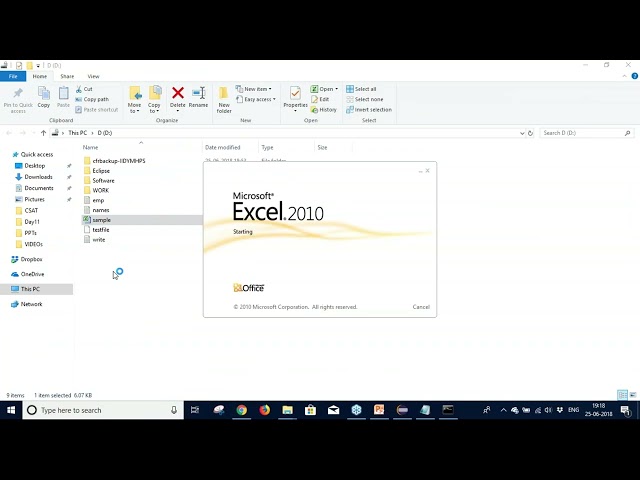Select the testfile file
Screen dimensions: 640x480
[x=96, y=230]
